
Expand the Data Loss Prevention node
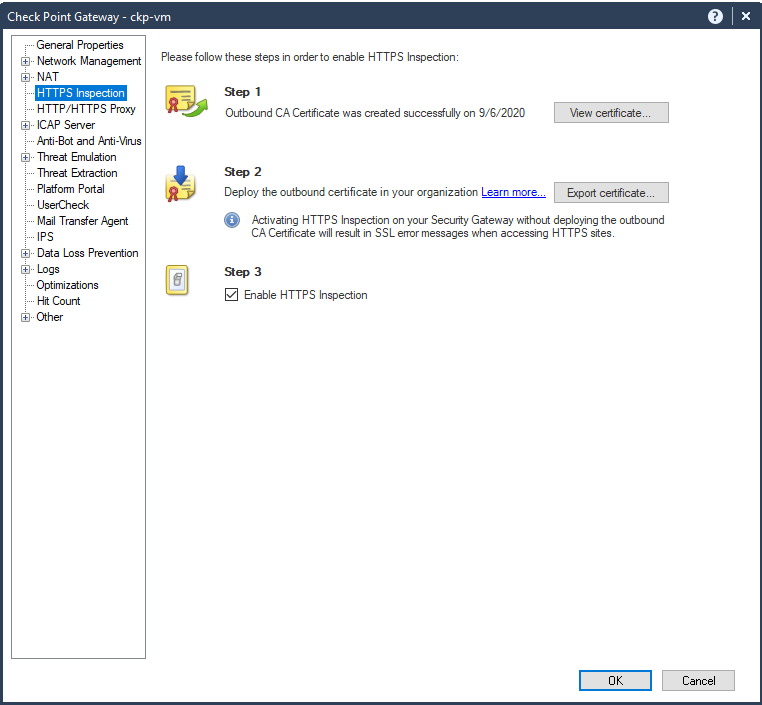coord(26,253)
